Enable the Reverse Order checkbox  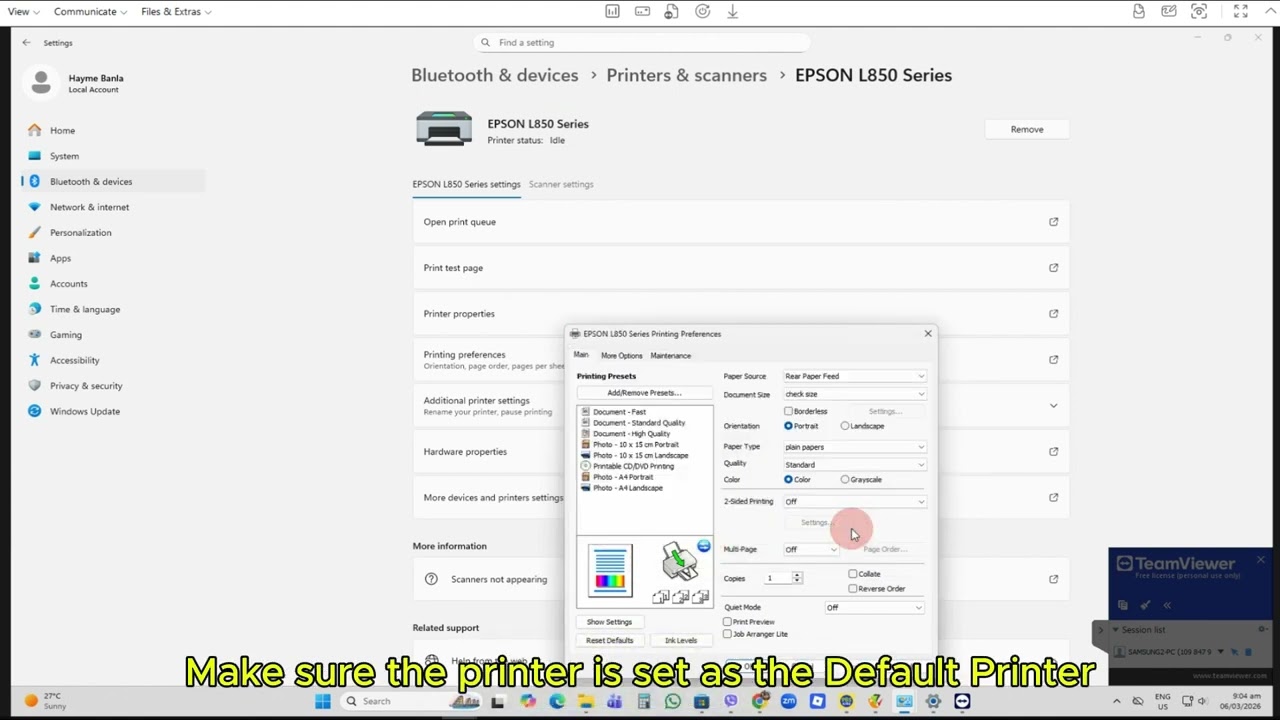[853, 589]
